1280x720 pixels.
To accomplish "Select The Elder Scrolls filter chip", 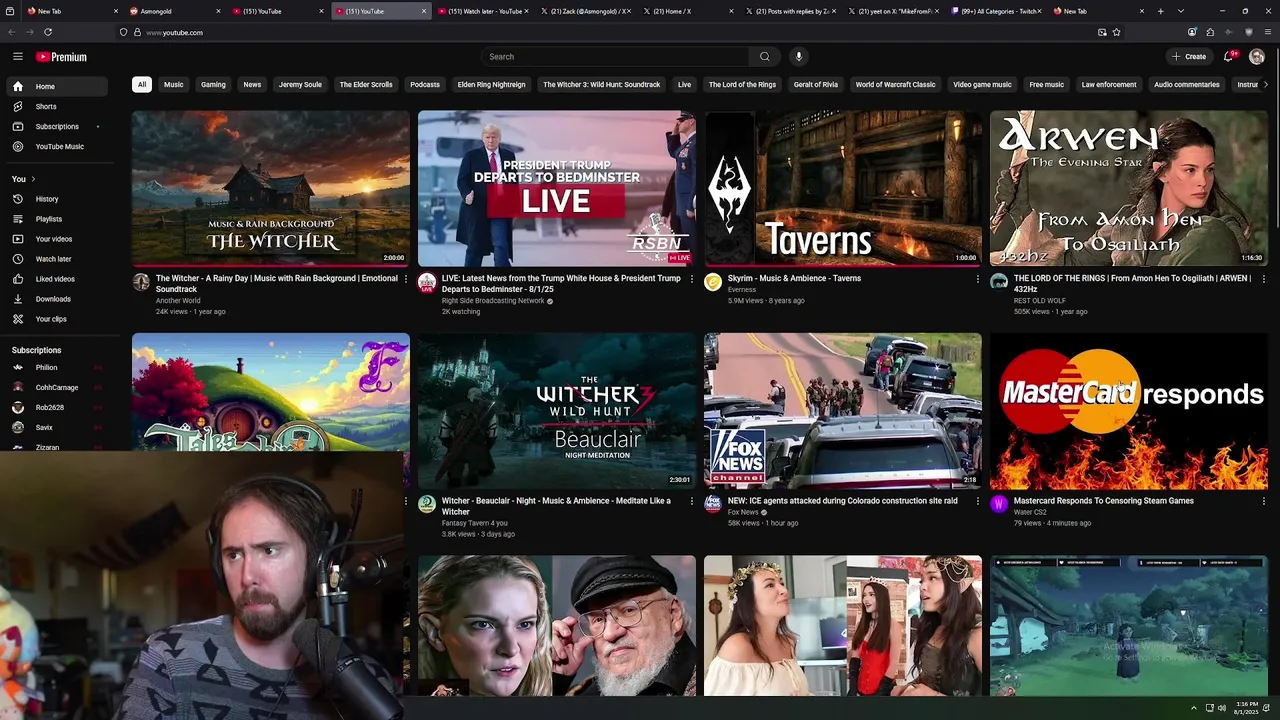I will tap(366, 85).
